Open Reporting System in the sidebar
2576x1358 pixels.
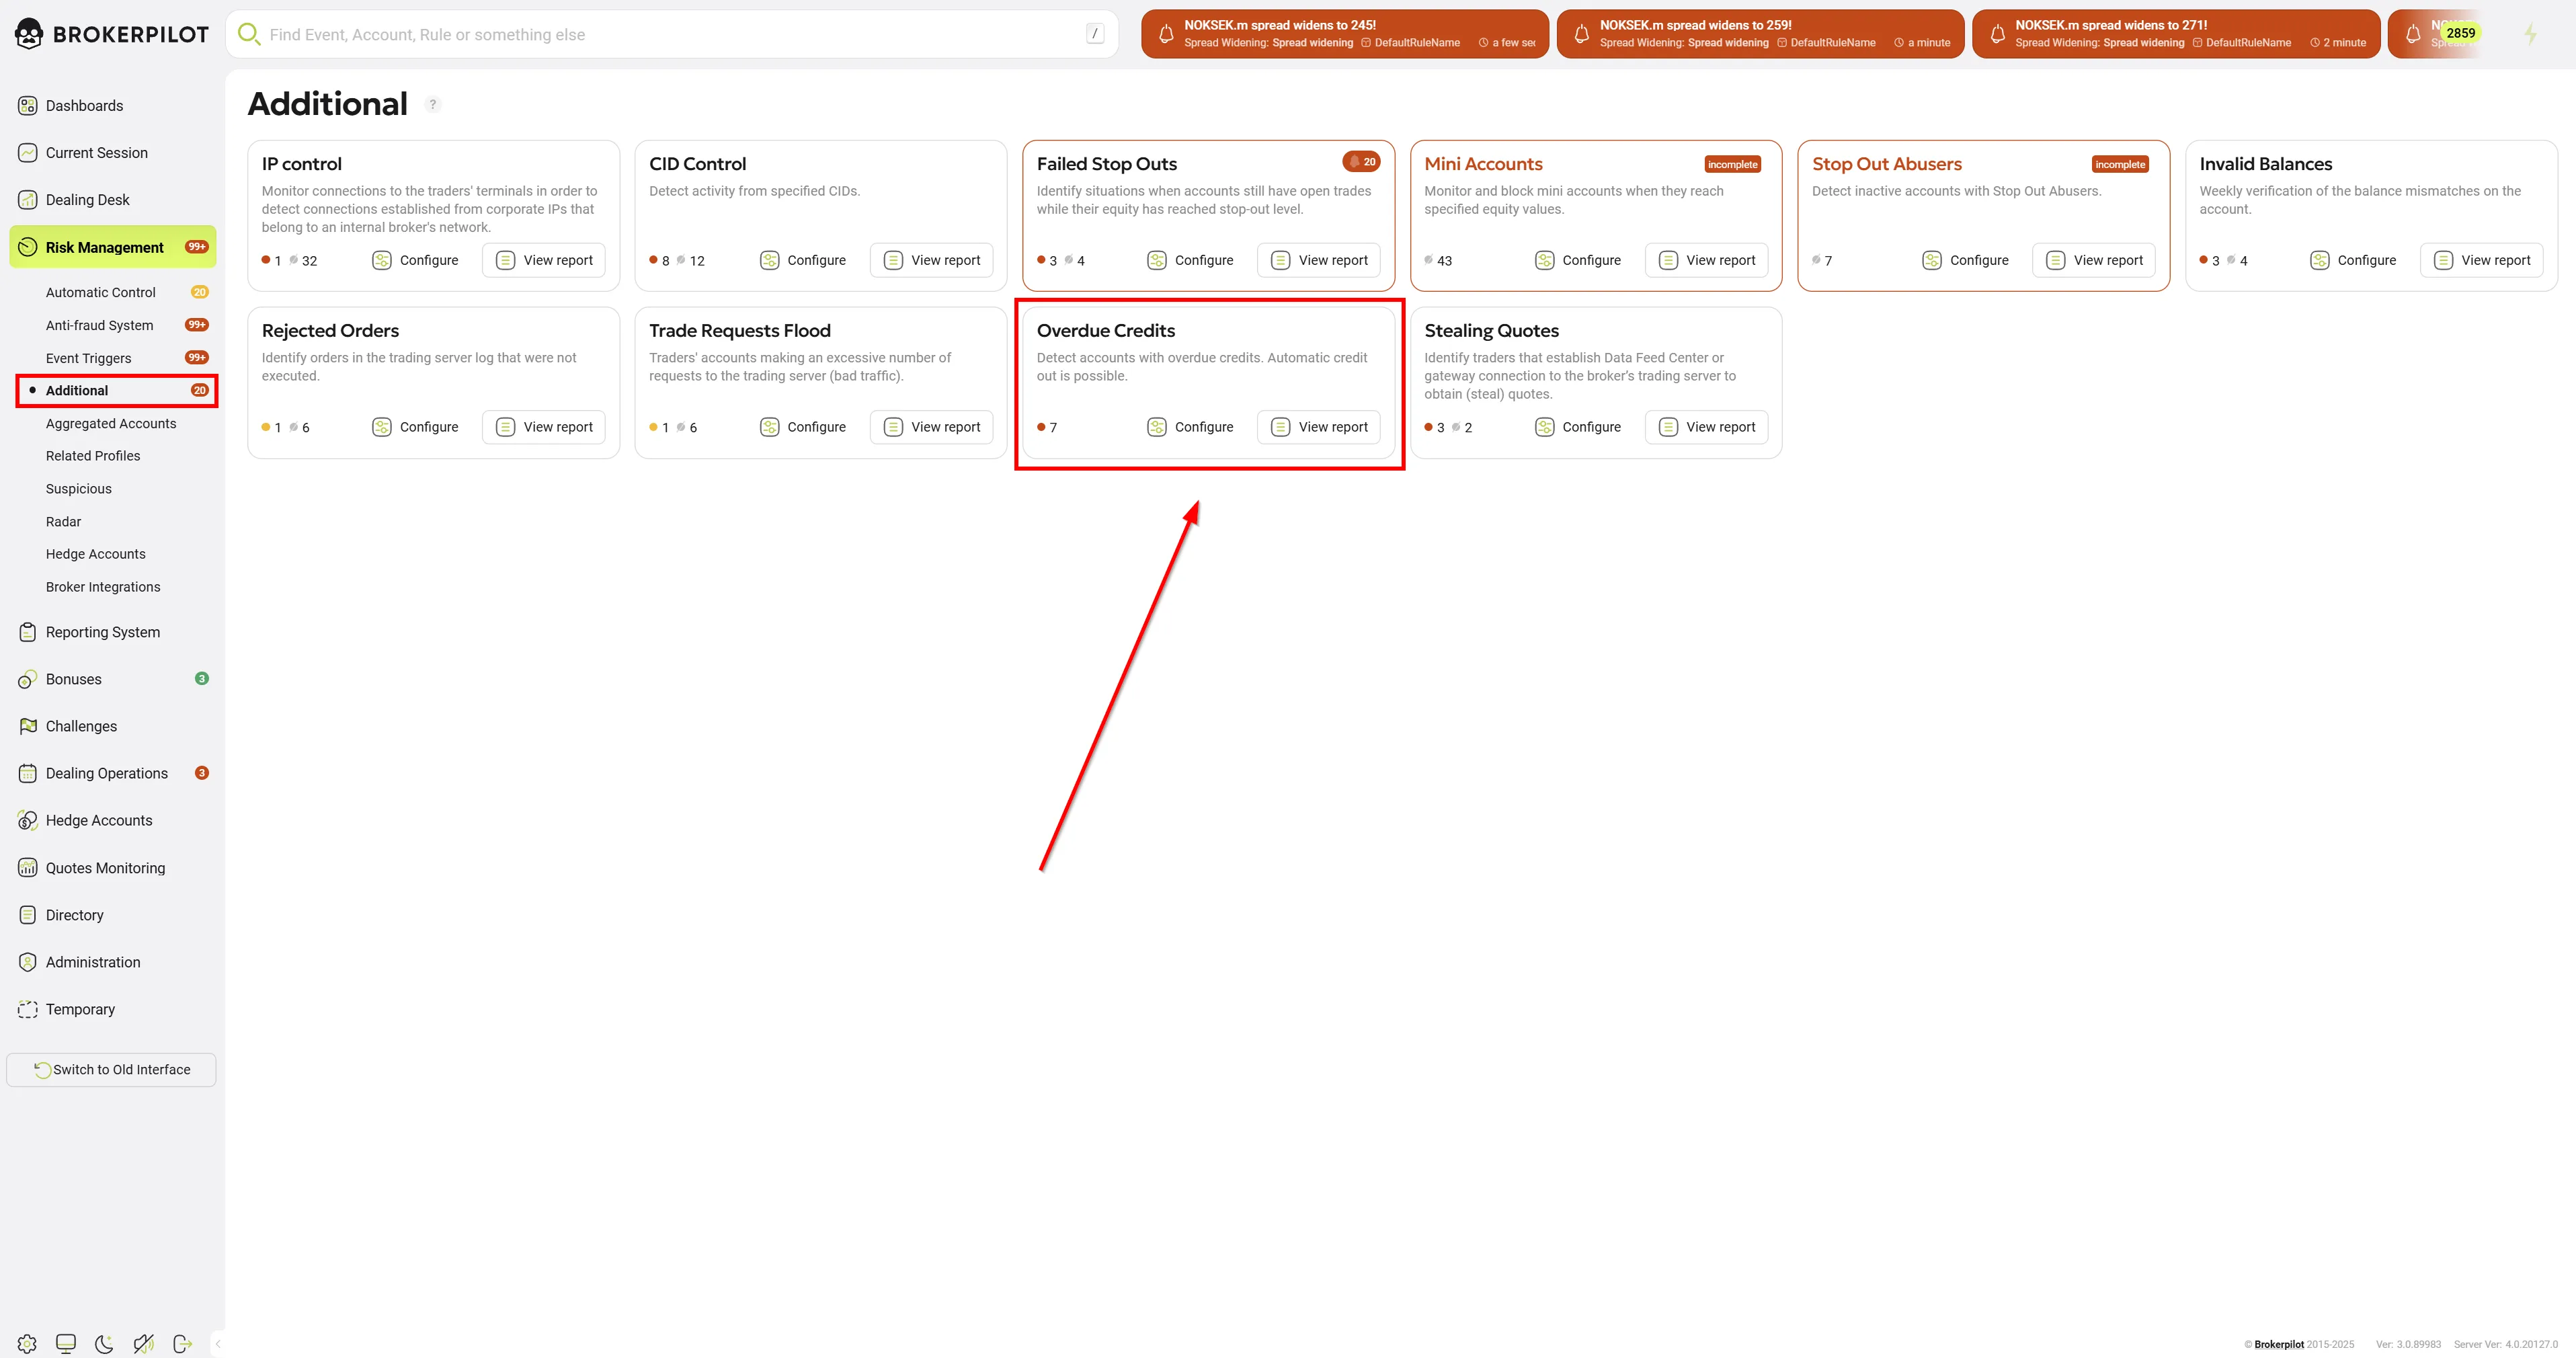click(112, 632)
